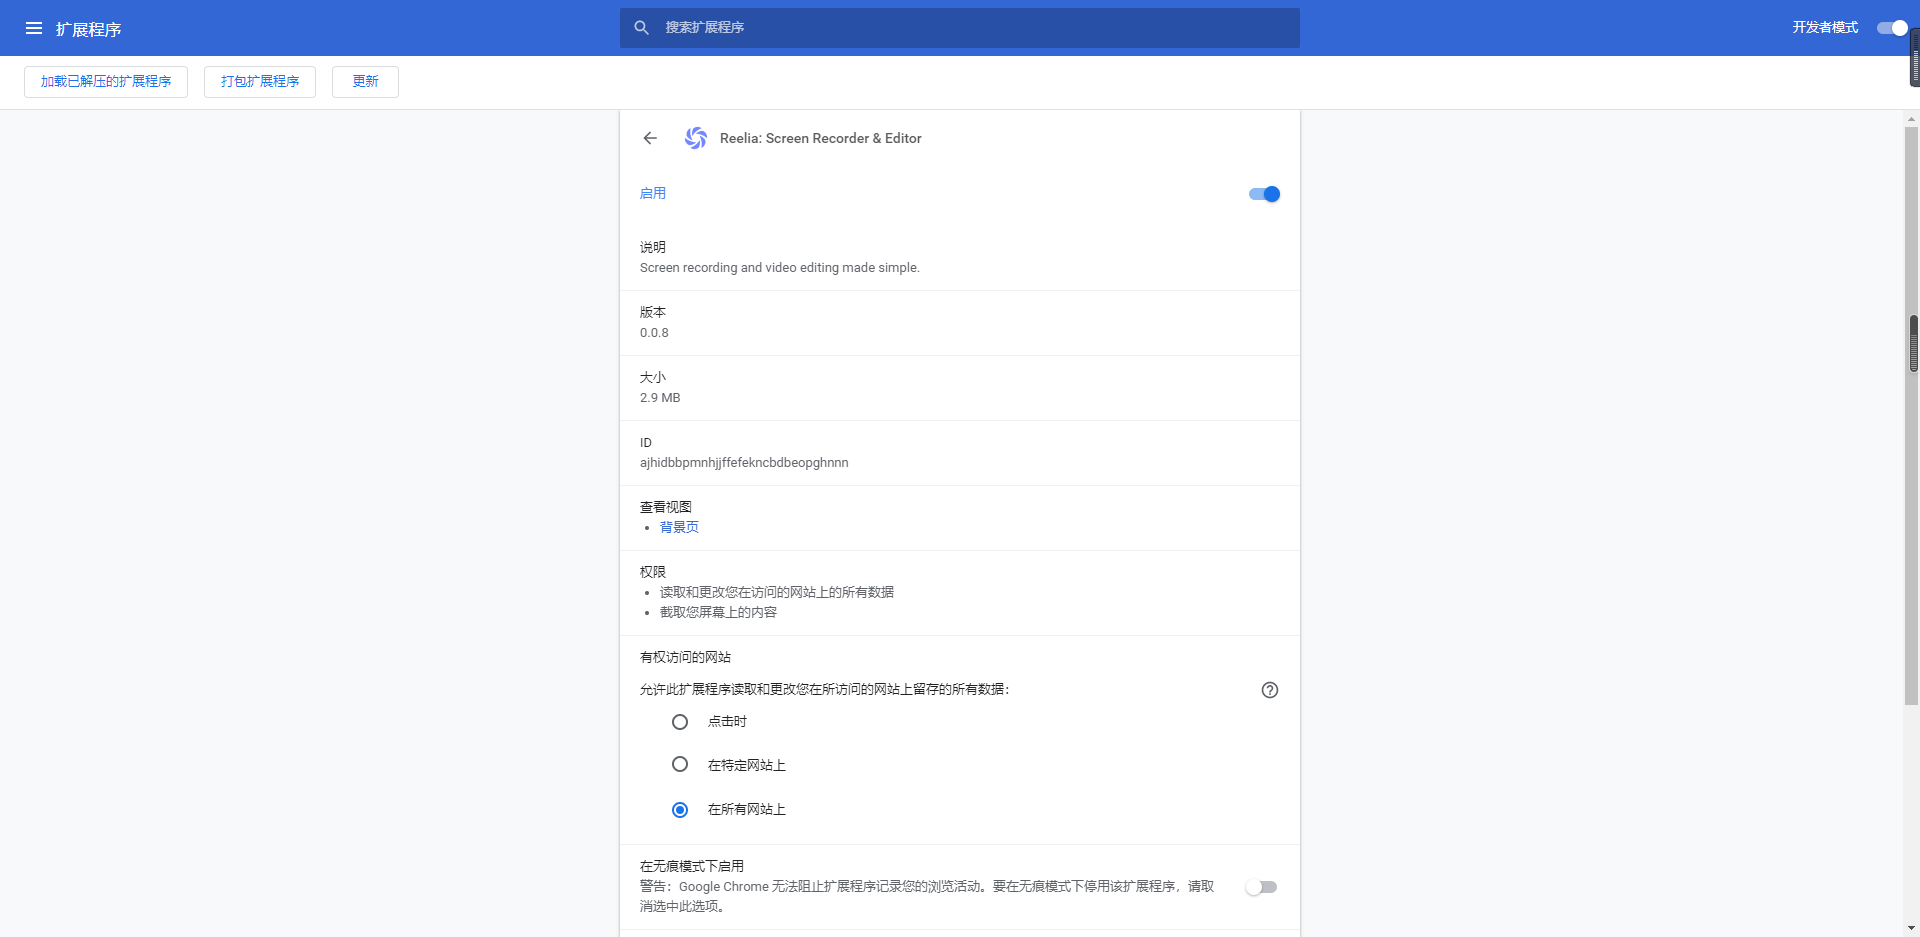This screenshot has height=937, width=1920.
Task: Click the scrollbar down arrow
Action: (x=1911, y=928)
